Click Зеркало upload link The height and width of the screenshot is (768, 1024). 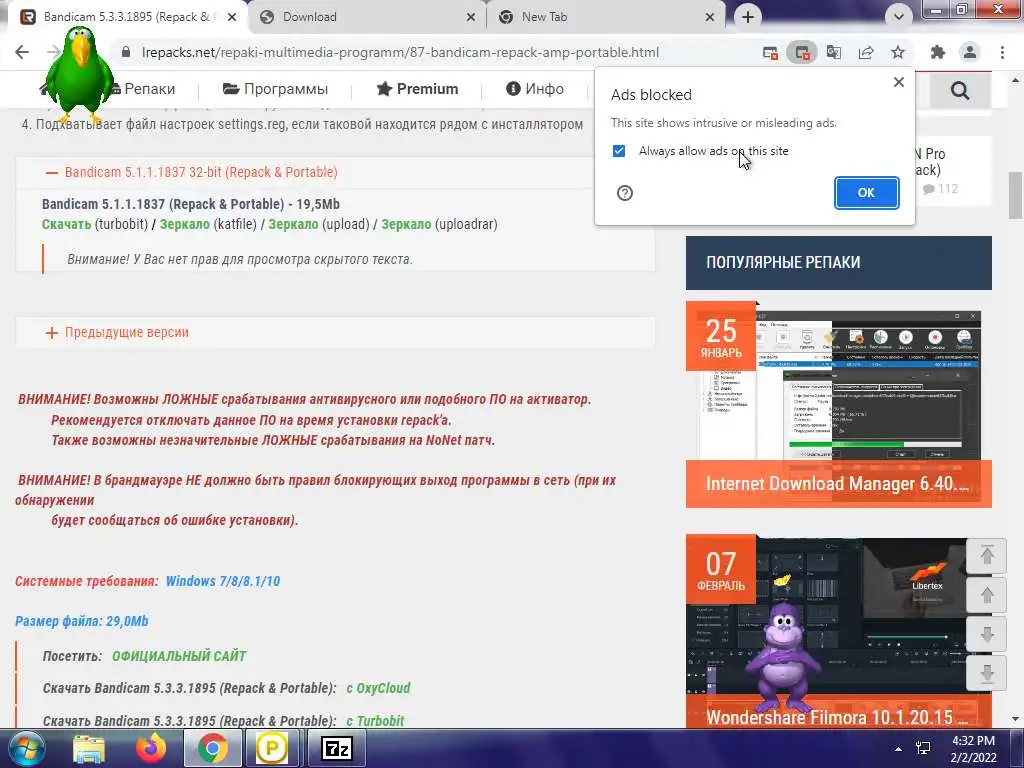(x=293, y=224)
